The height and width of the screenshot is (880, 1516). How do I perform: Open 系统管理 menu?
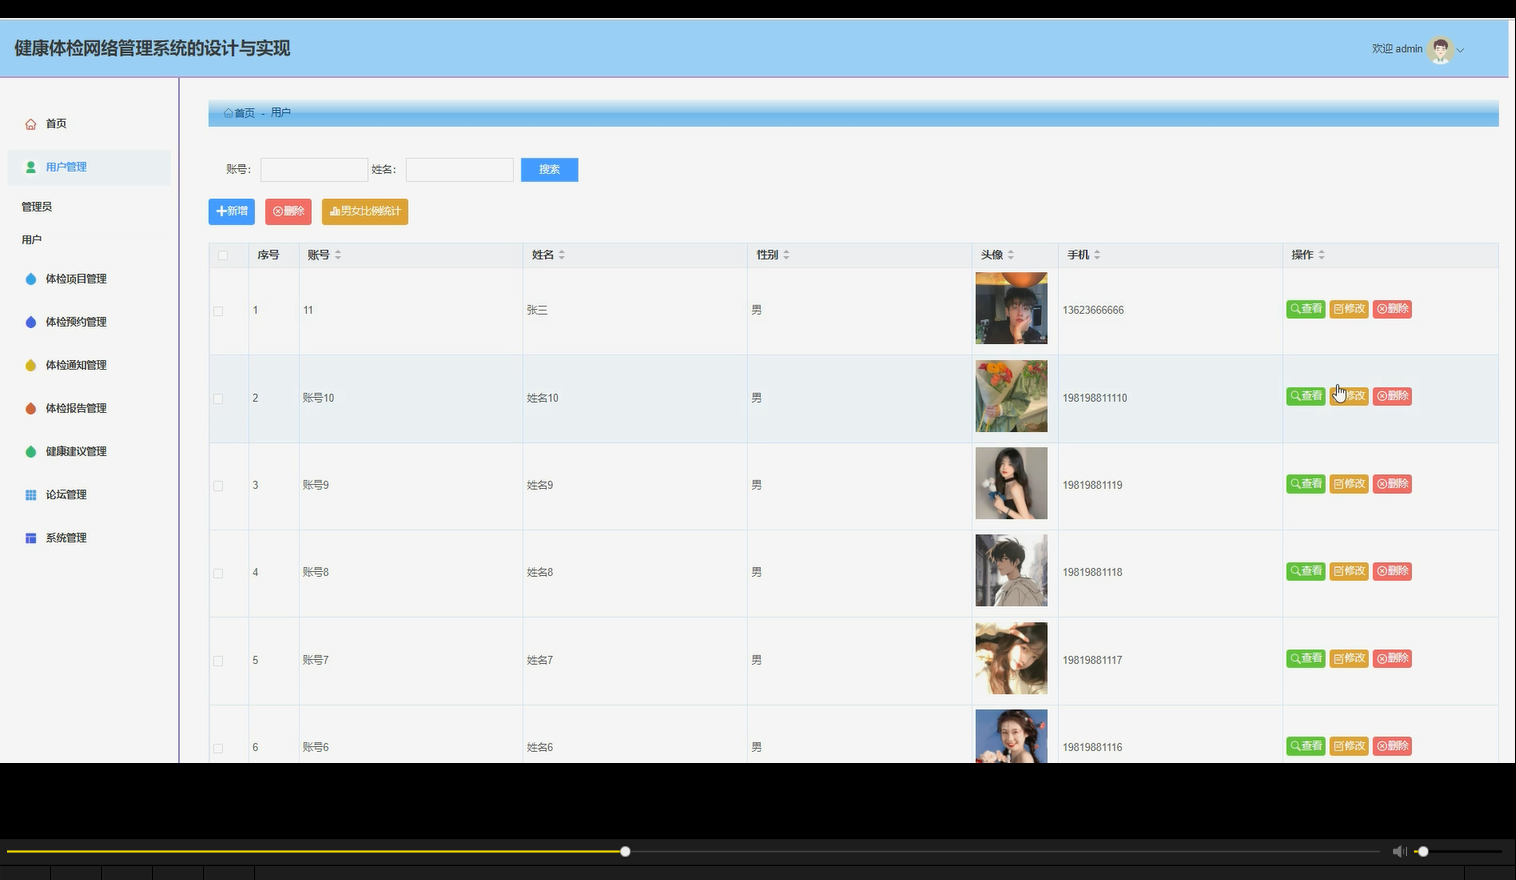[x=66, y=538]
